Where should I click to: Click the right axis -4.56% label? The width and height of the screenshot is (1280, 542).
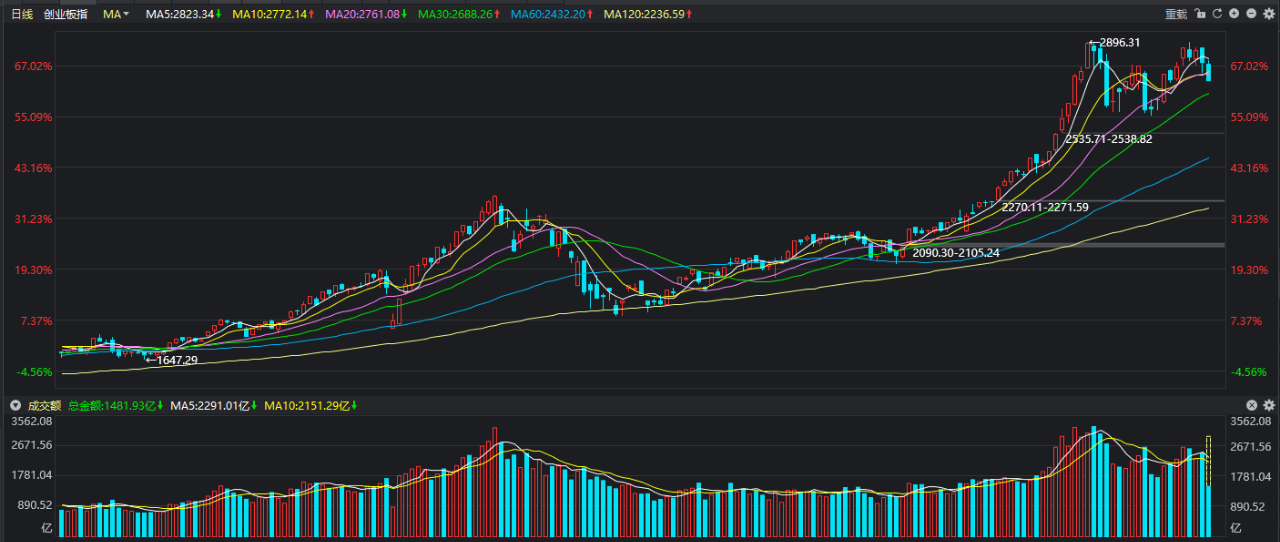pos(1249,372)
